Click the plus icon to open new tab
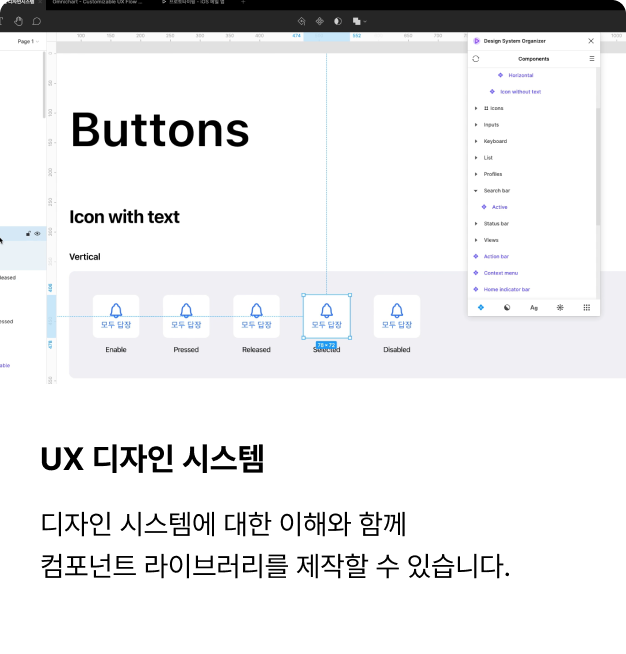This screenshot has width=626, height=654. click(x=243, y=2)
